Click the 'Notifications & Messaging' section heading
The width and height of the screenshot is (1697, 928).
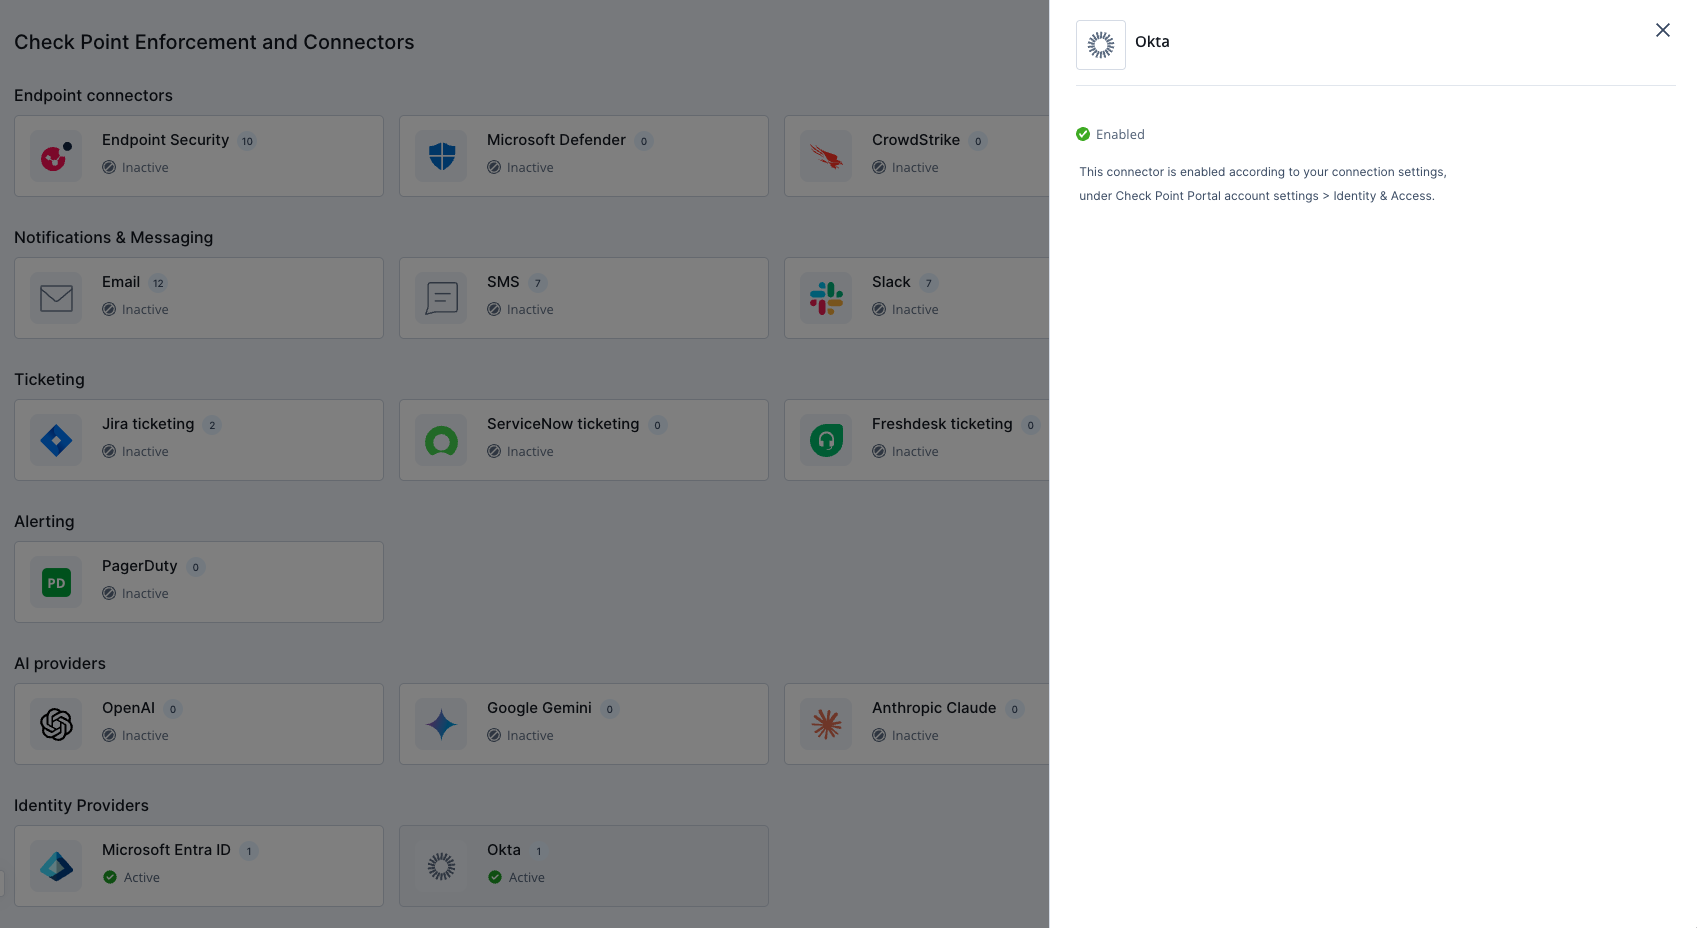point(114,237)
